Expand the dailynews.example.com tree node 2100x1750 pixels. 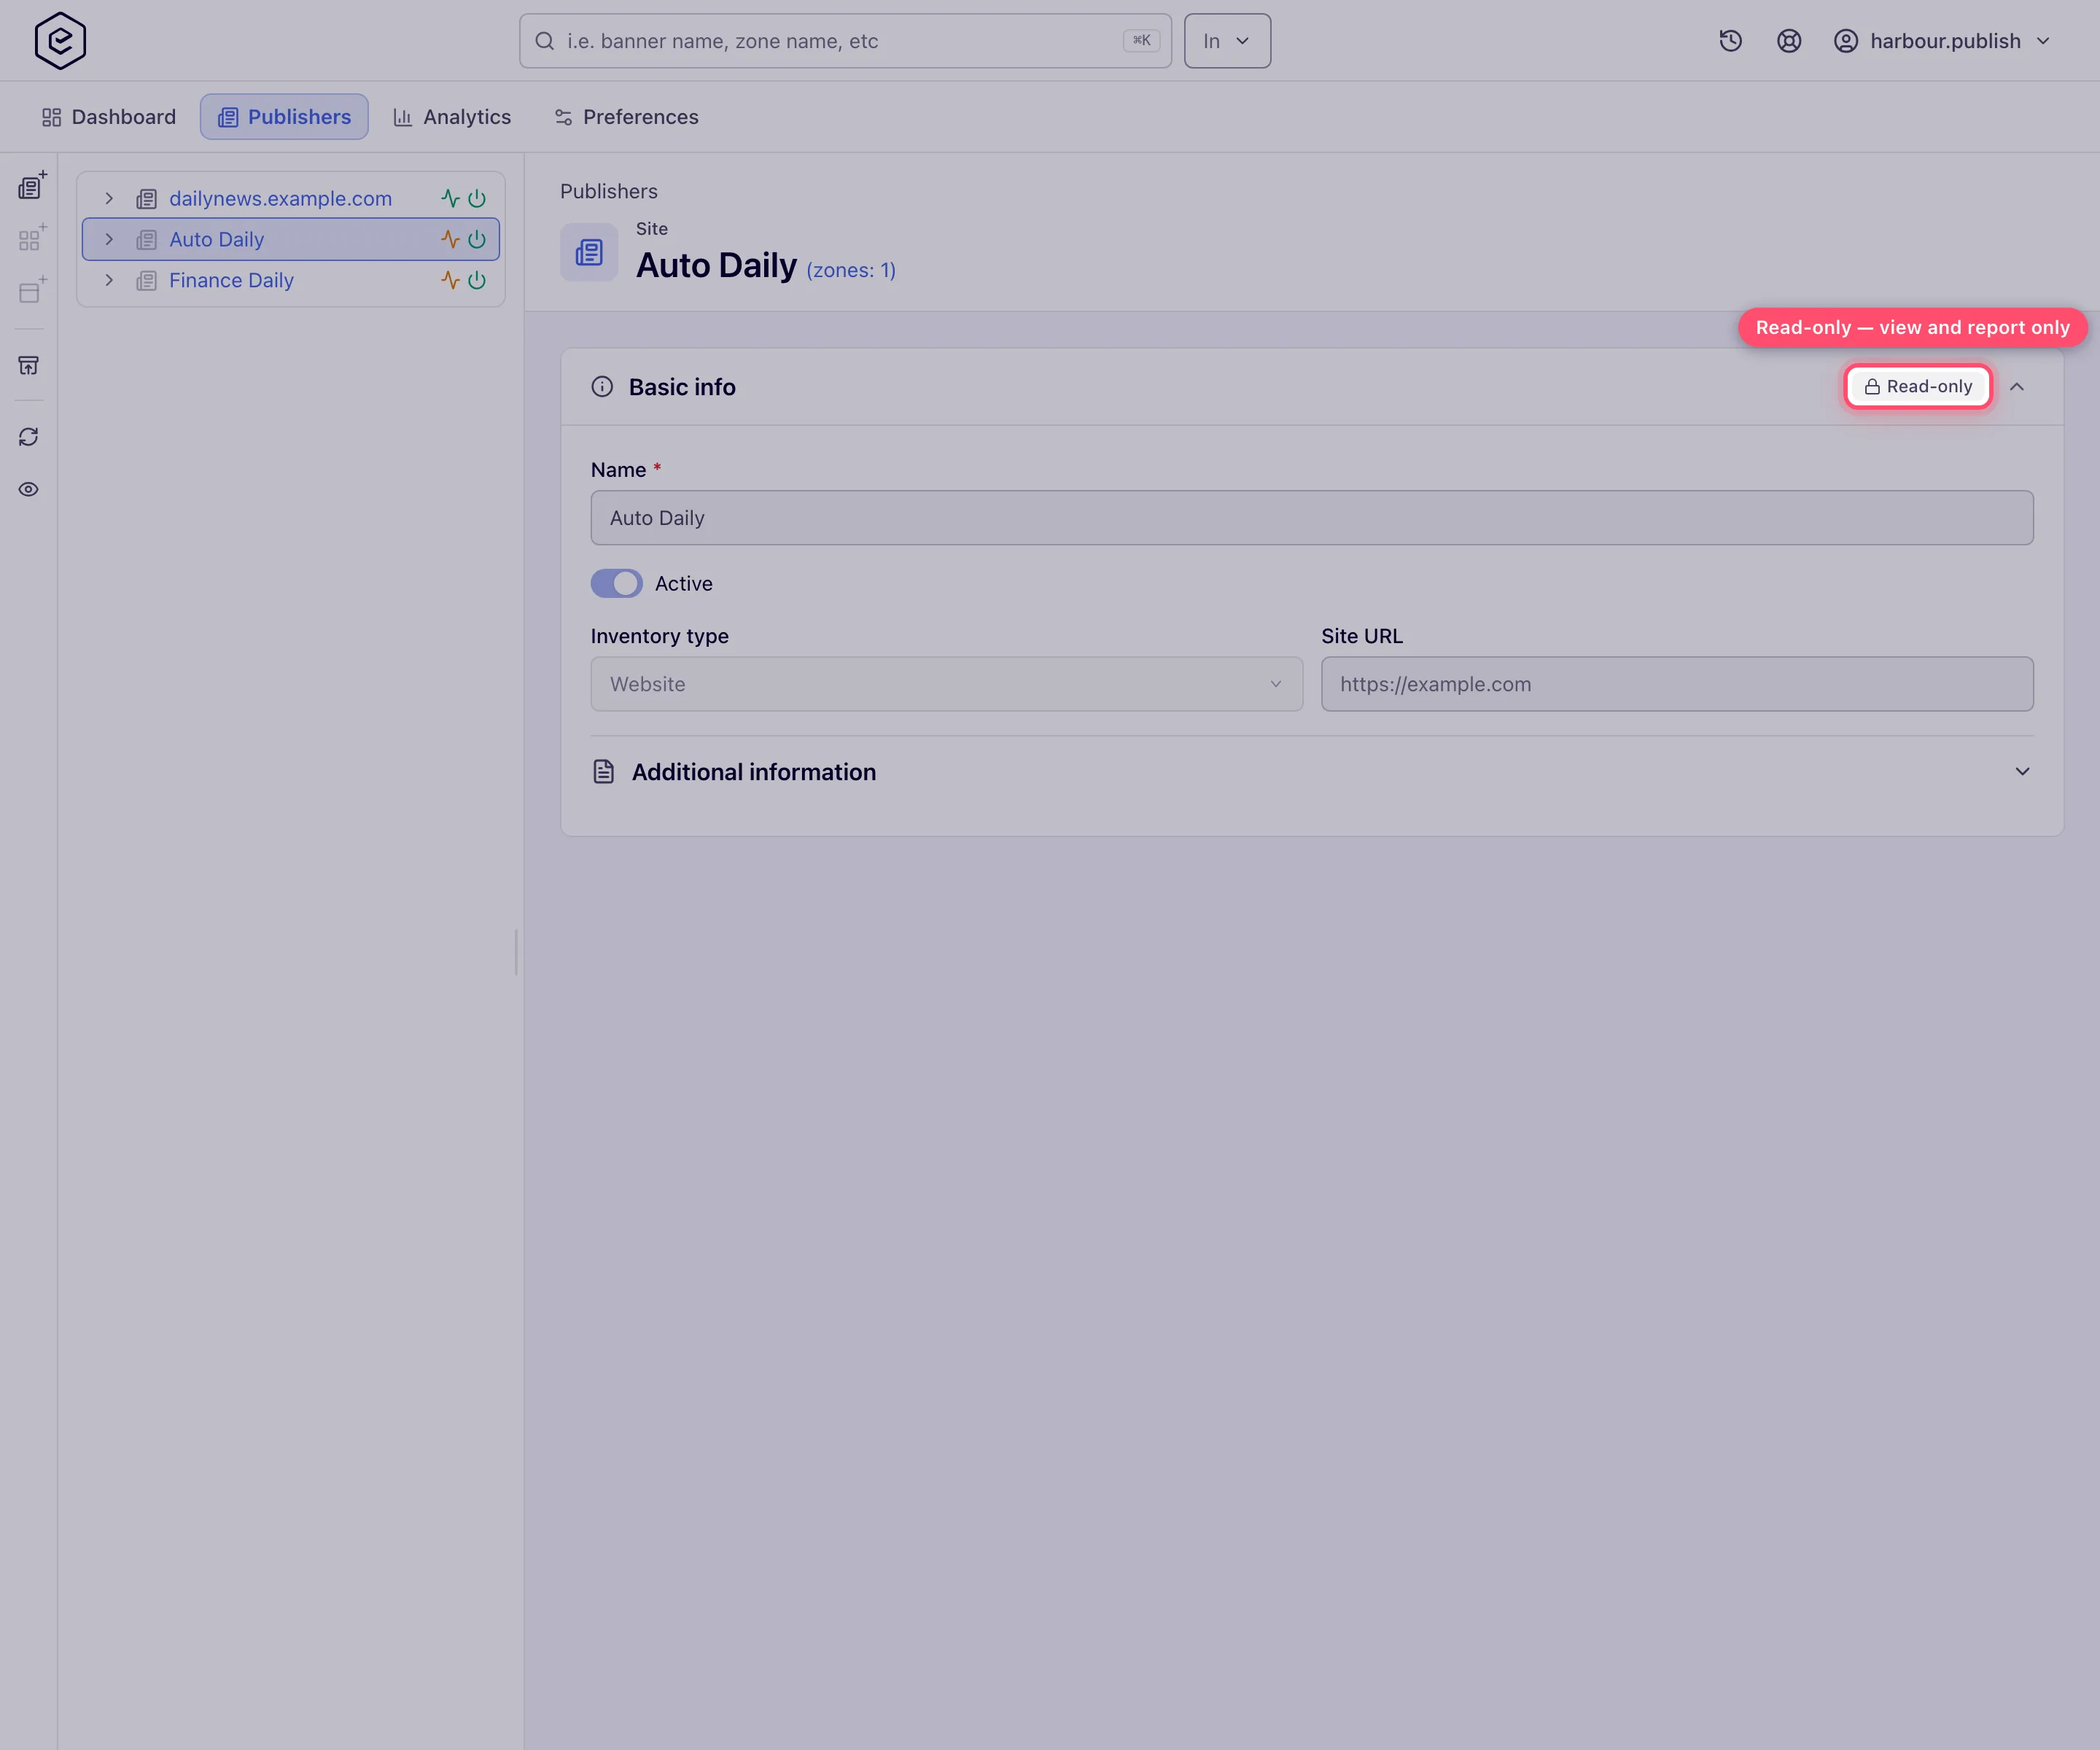[x=109, y=198]
